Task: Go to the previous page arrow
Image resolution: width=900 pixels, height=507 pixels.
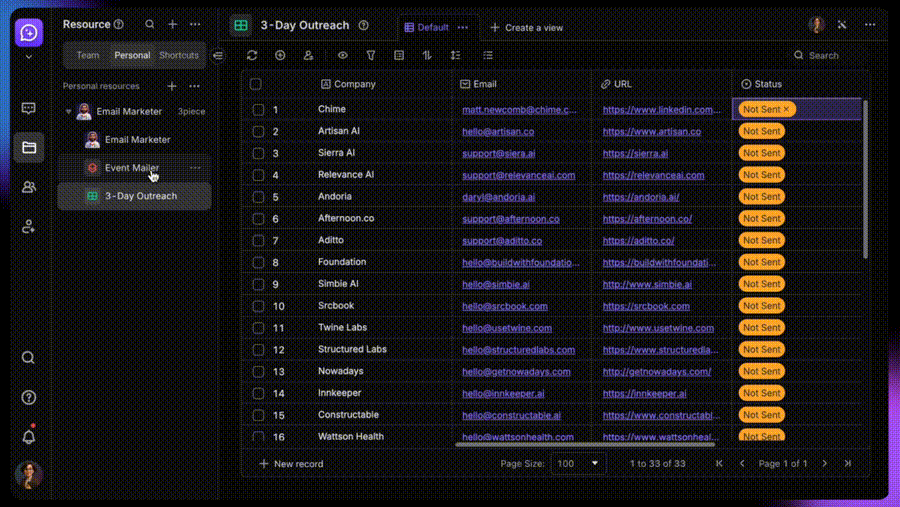Action: tap(742, 463)
